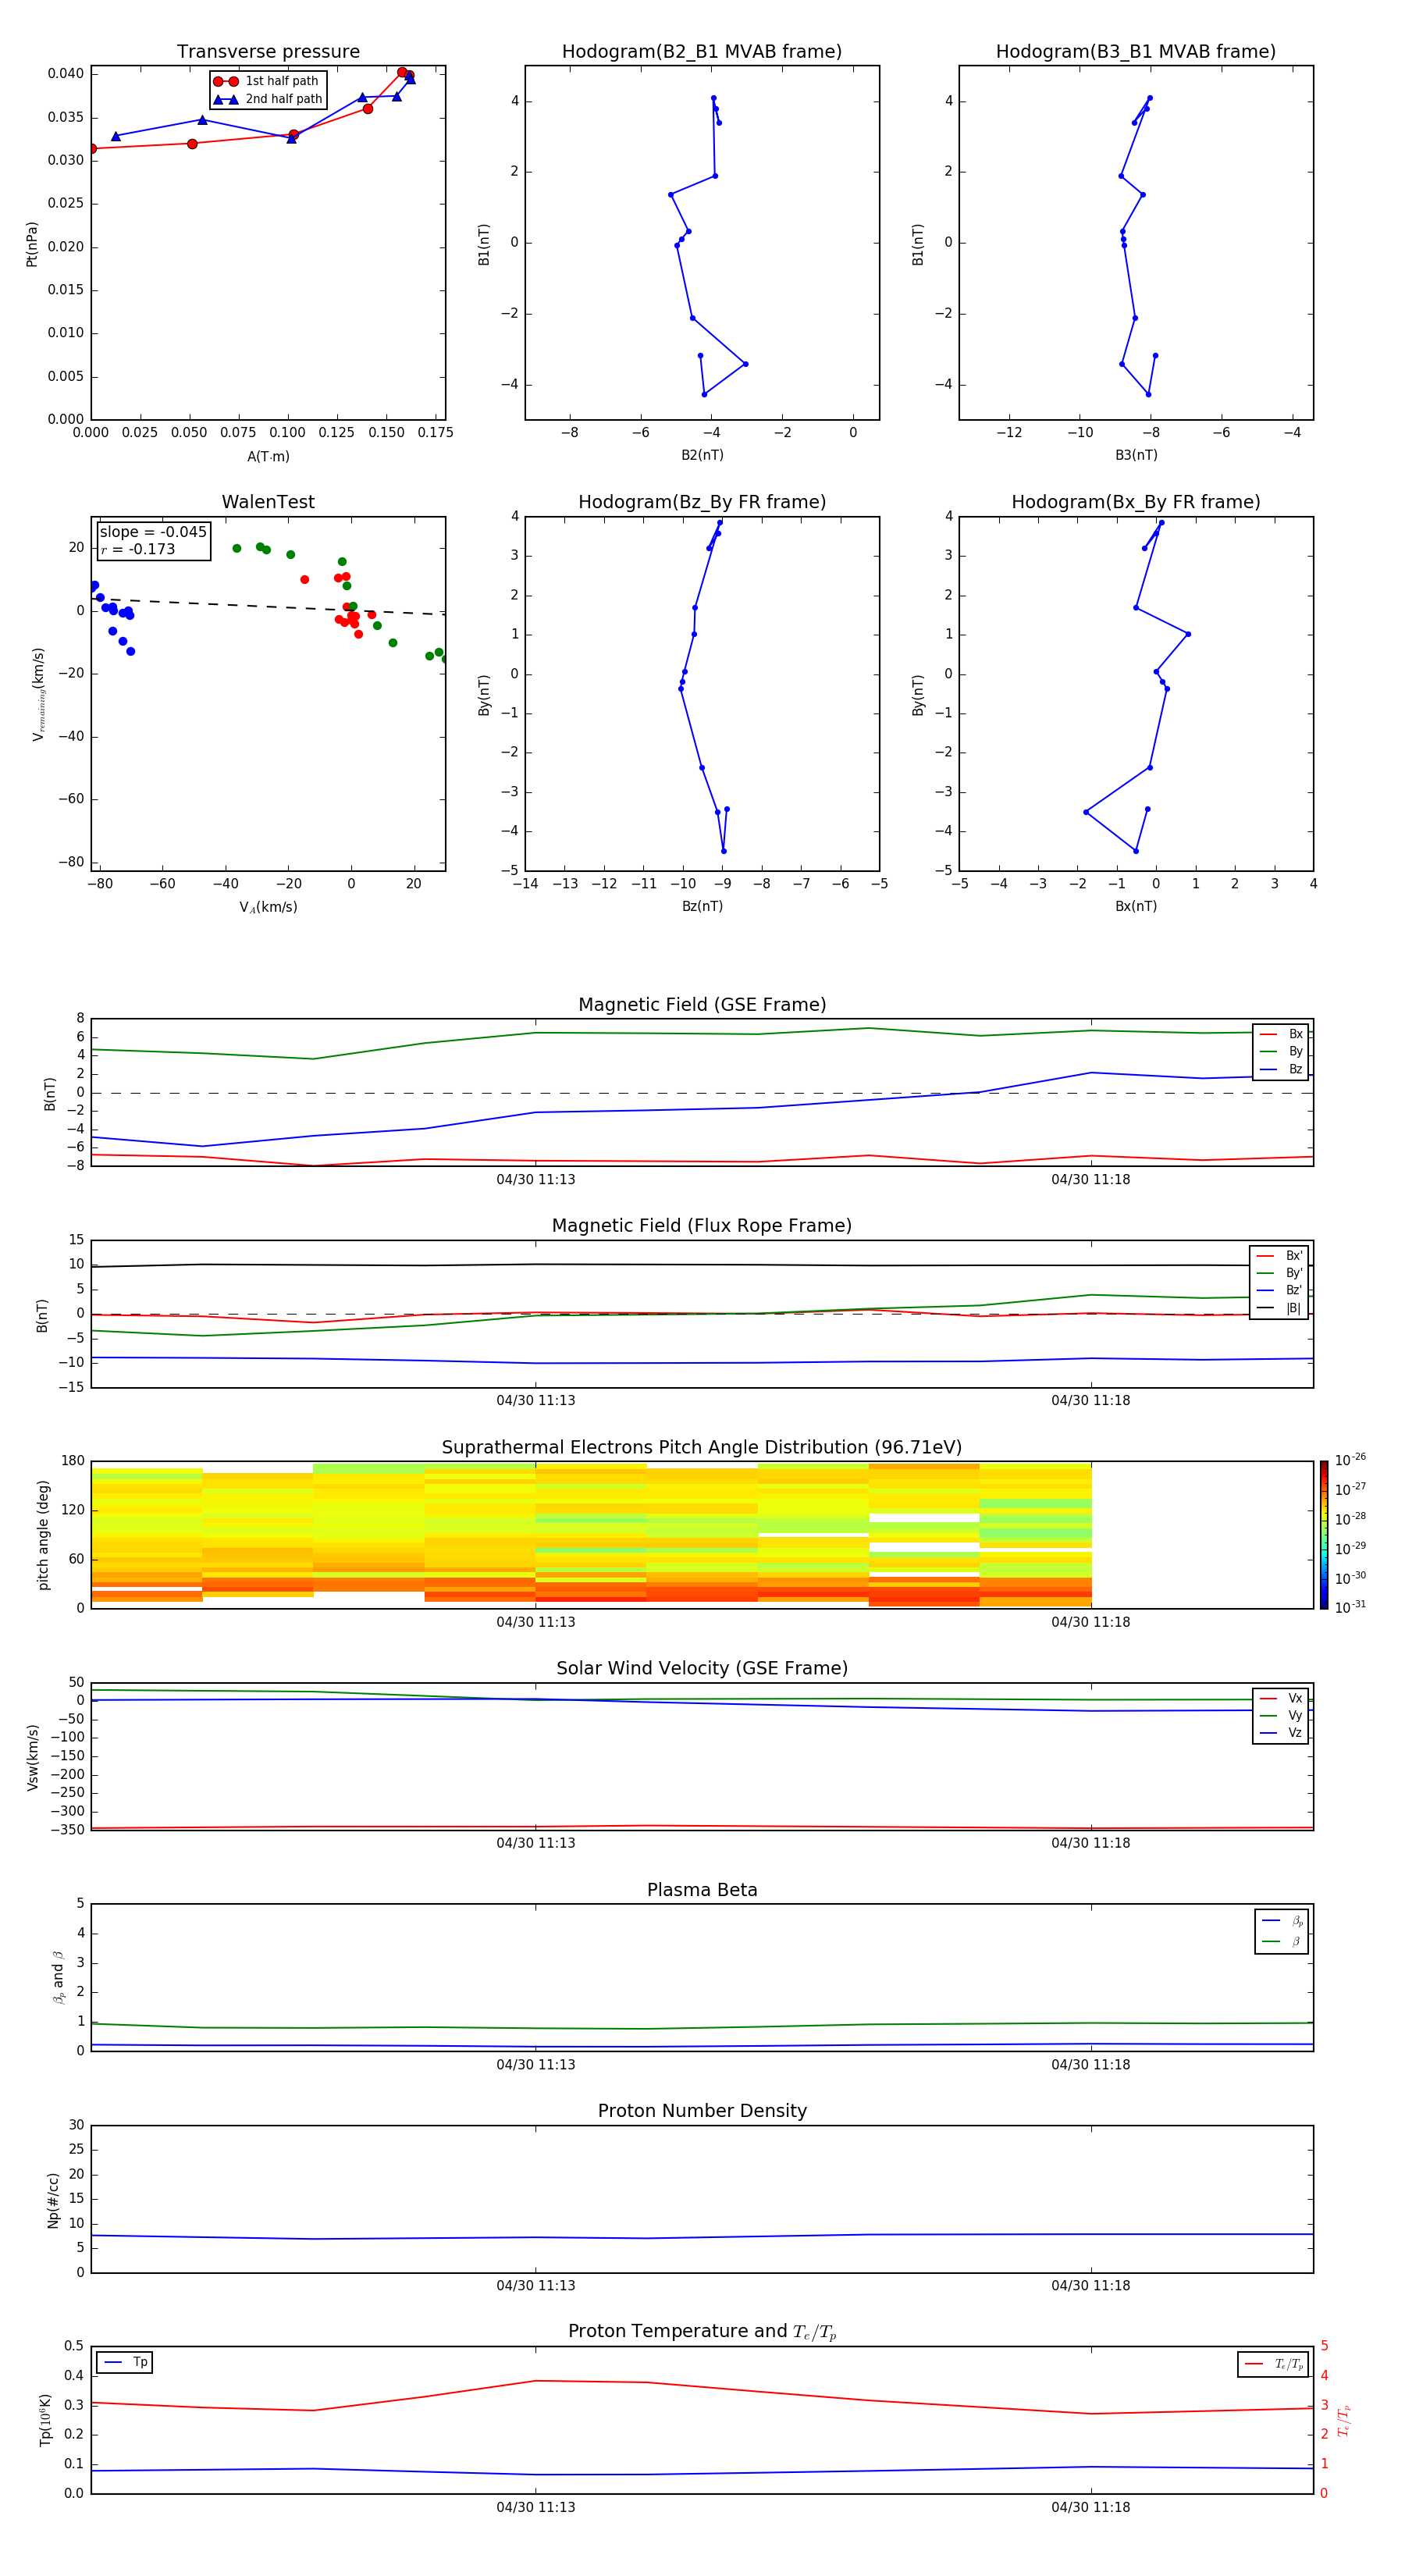Click the 'pitch angle (deg)' axis label
The height and width of the screenshot is (2576, 1405).
tap(43, 1535)
